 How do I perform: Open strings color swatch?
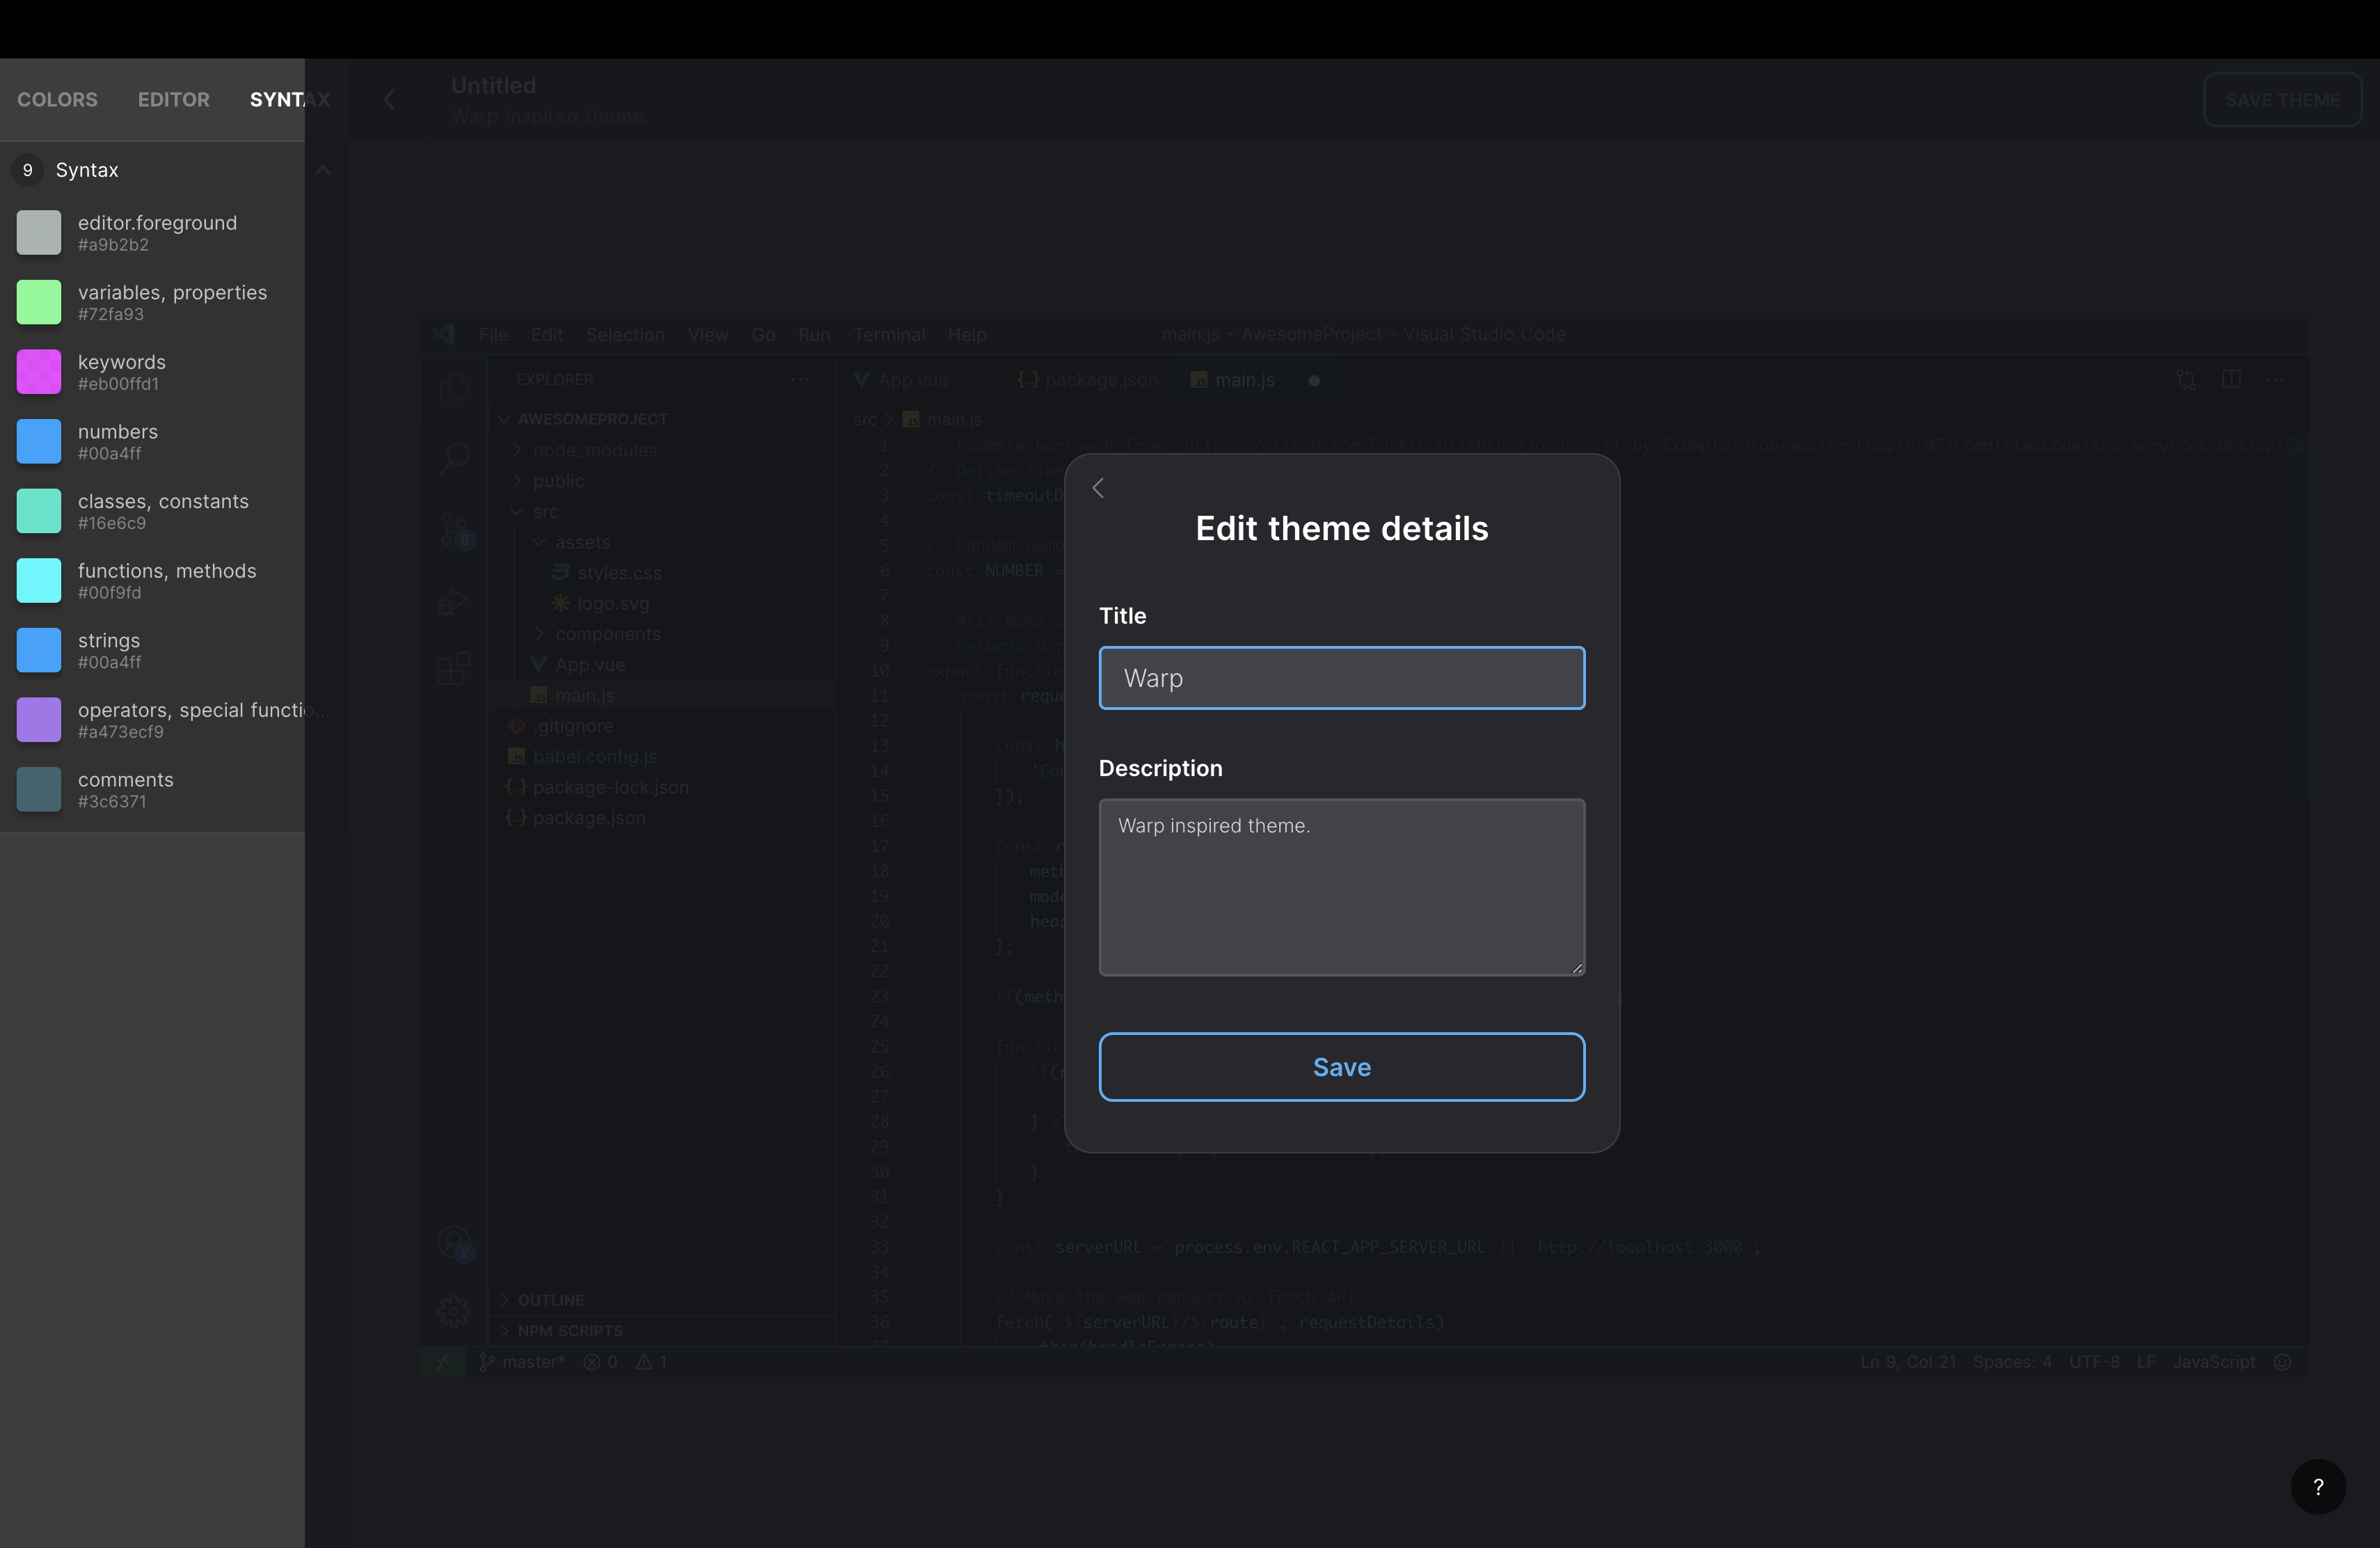click(39, 650)
